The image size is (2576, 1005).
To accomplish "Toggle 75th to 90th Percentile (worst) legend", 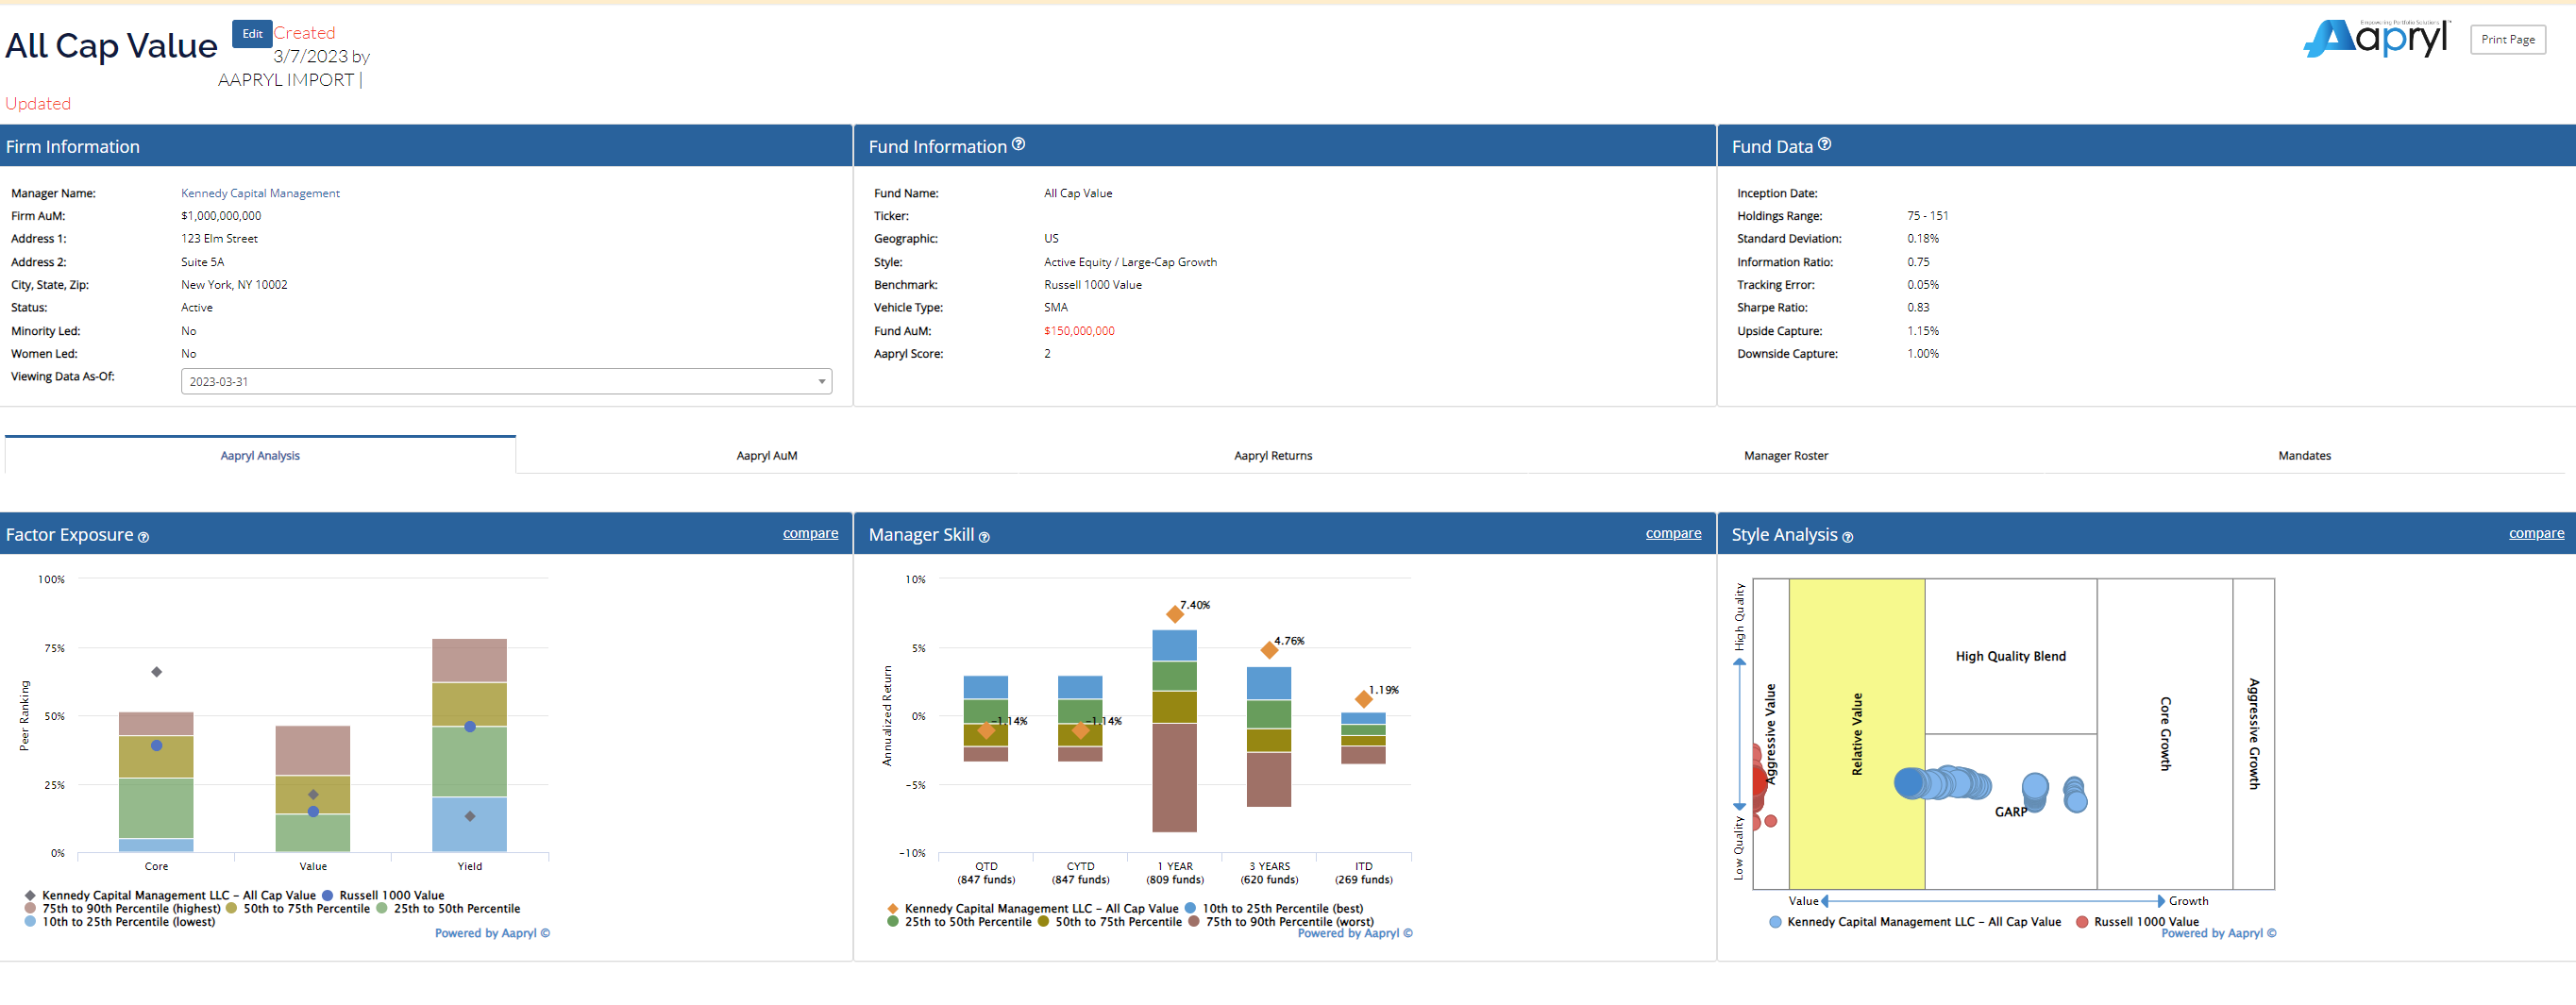I will click(1281, 921).
